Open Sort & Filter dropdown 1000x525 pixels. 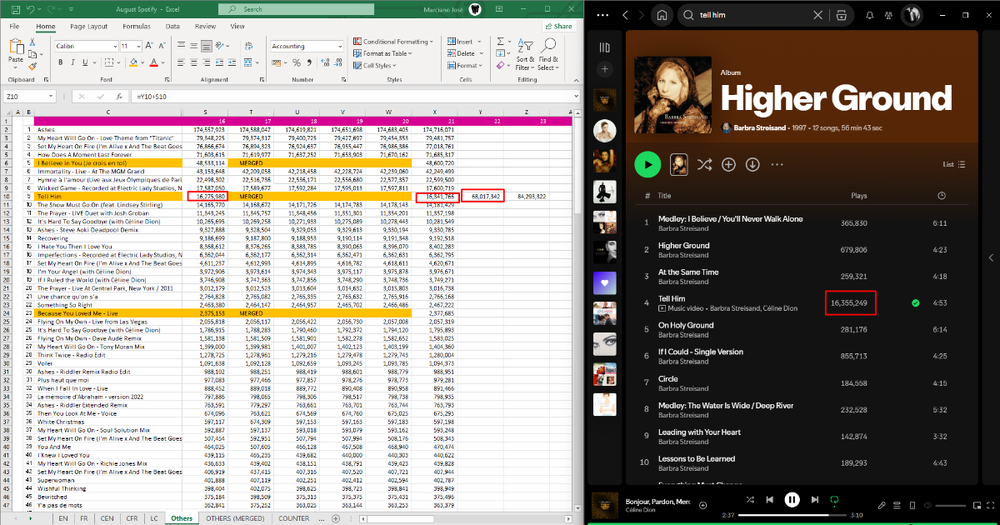[x=524, y=55]
